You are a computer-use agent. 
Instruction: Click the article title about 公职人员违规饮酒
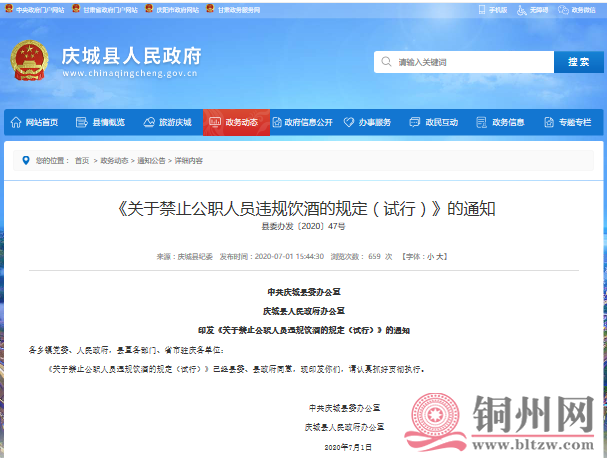pyautogui.click(x=306, y=209)
